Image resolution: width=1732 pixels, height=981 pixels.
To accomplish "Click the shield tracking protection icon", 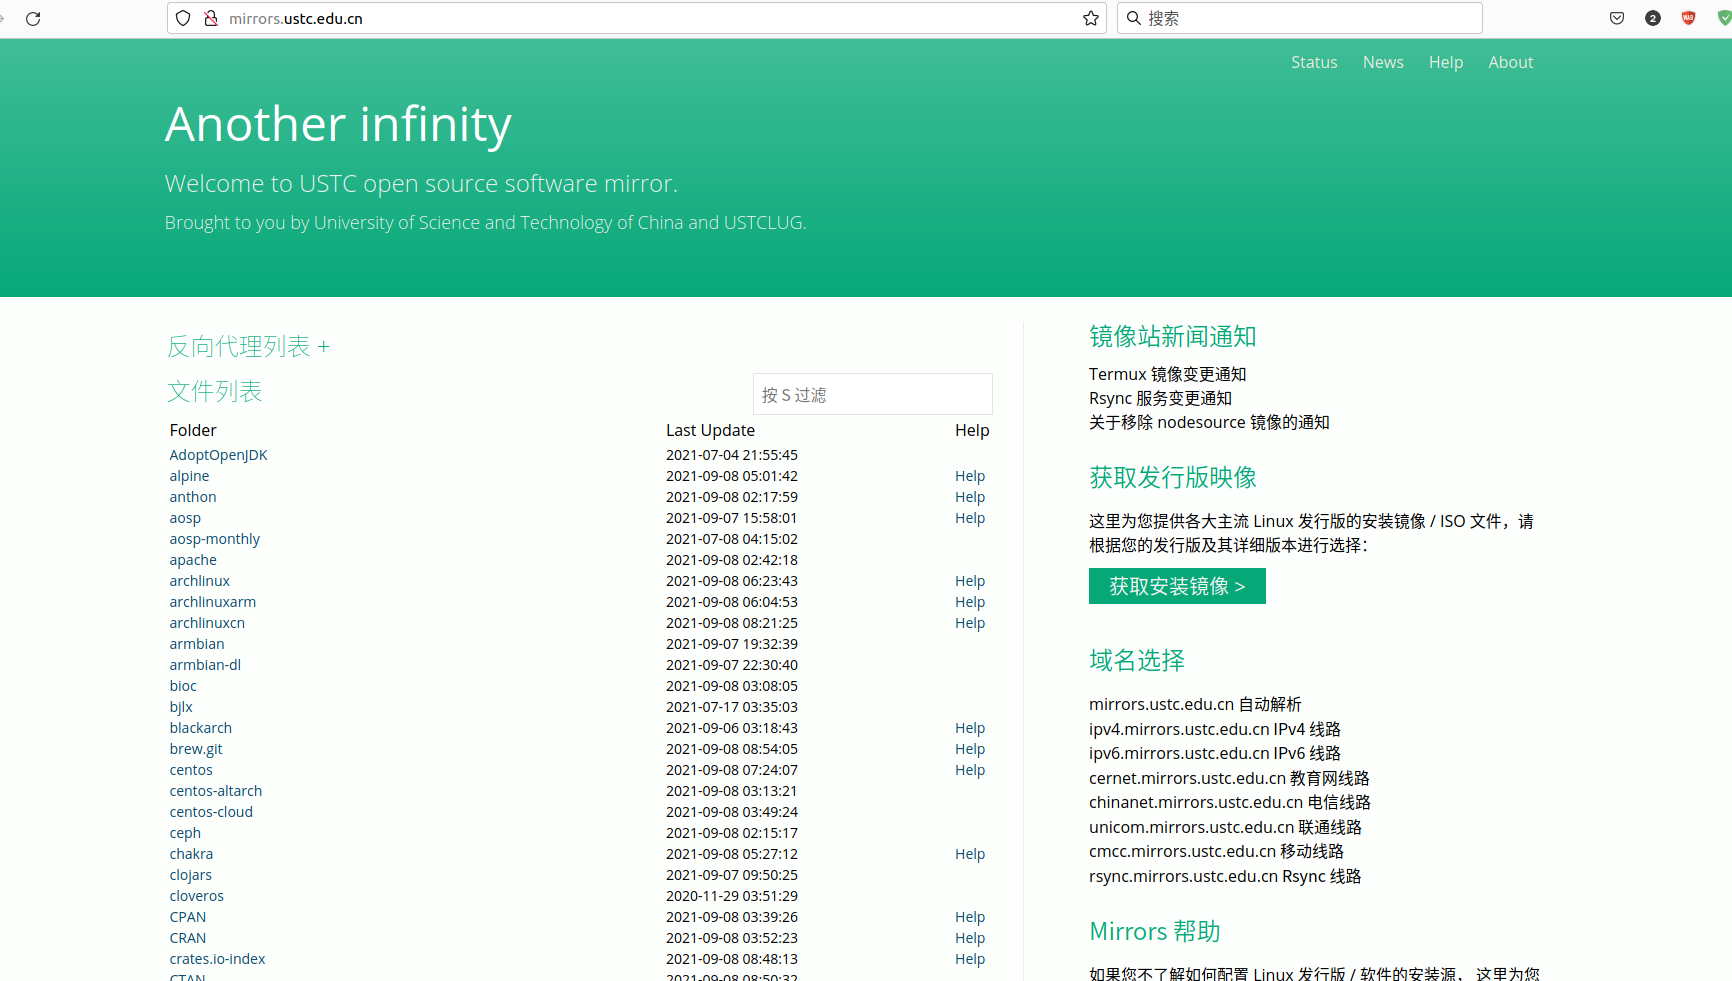I will [183, 18].
